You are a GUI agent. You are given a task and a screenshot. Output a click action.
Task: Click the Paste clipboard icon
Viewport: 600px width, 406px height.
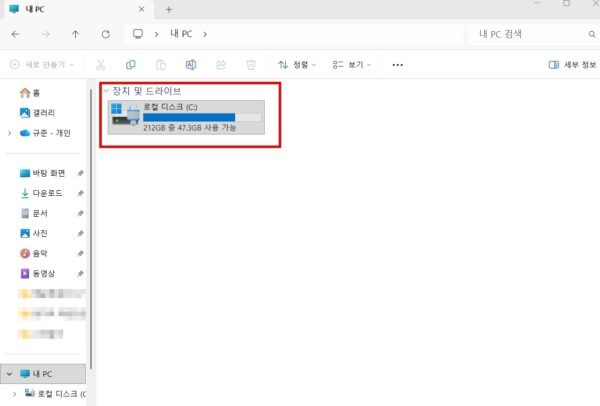click(161, 65)
